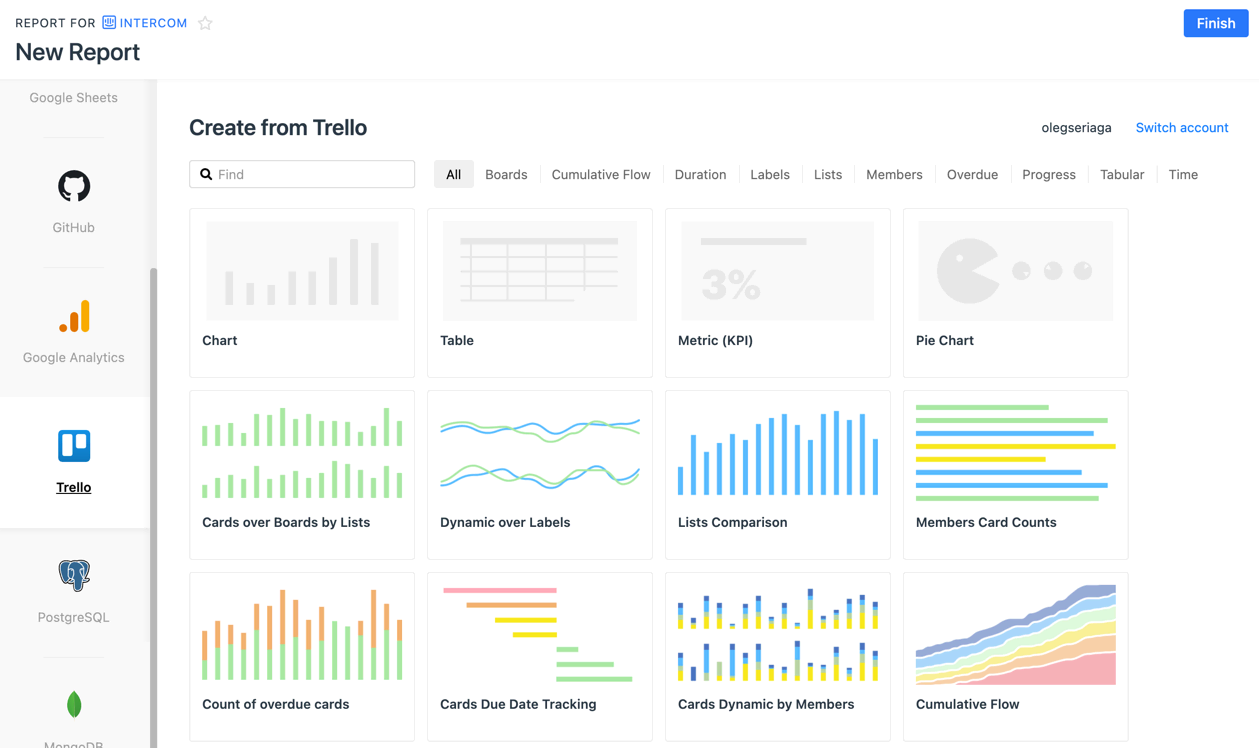Select the Metric (KPI) template thumbnail

778,271
